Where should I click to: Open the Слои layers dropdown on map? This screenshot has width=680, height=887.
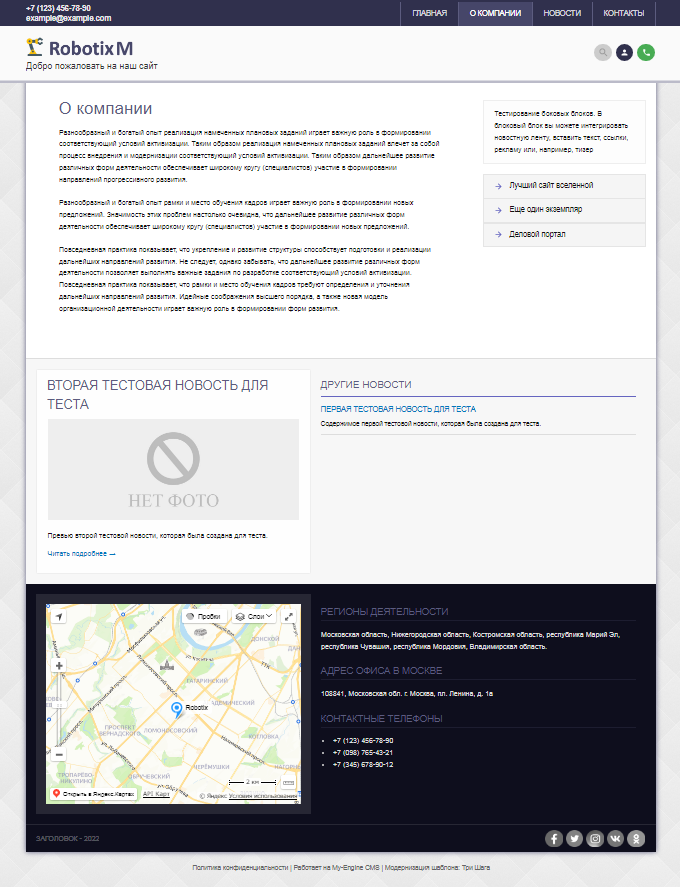254,617
